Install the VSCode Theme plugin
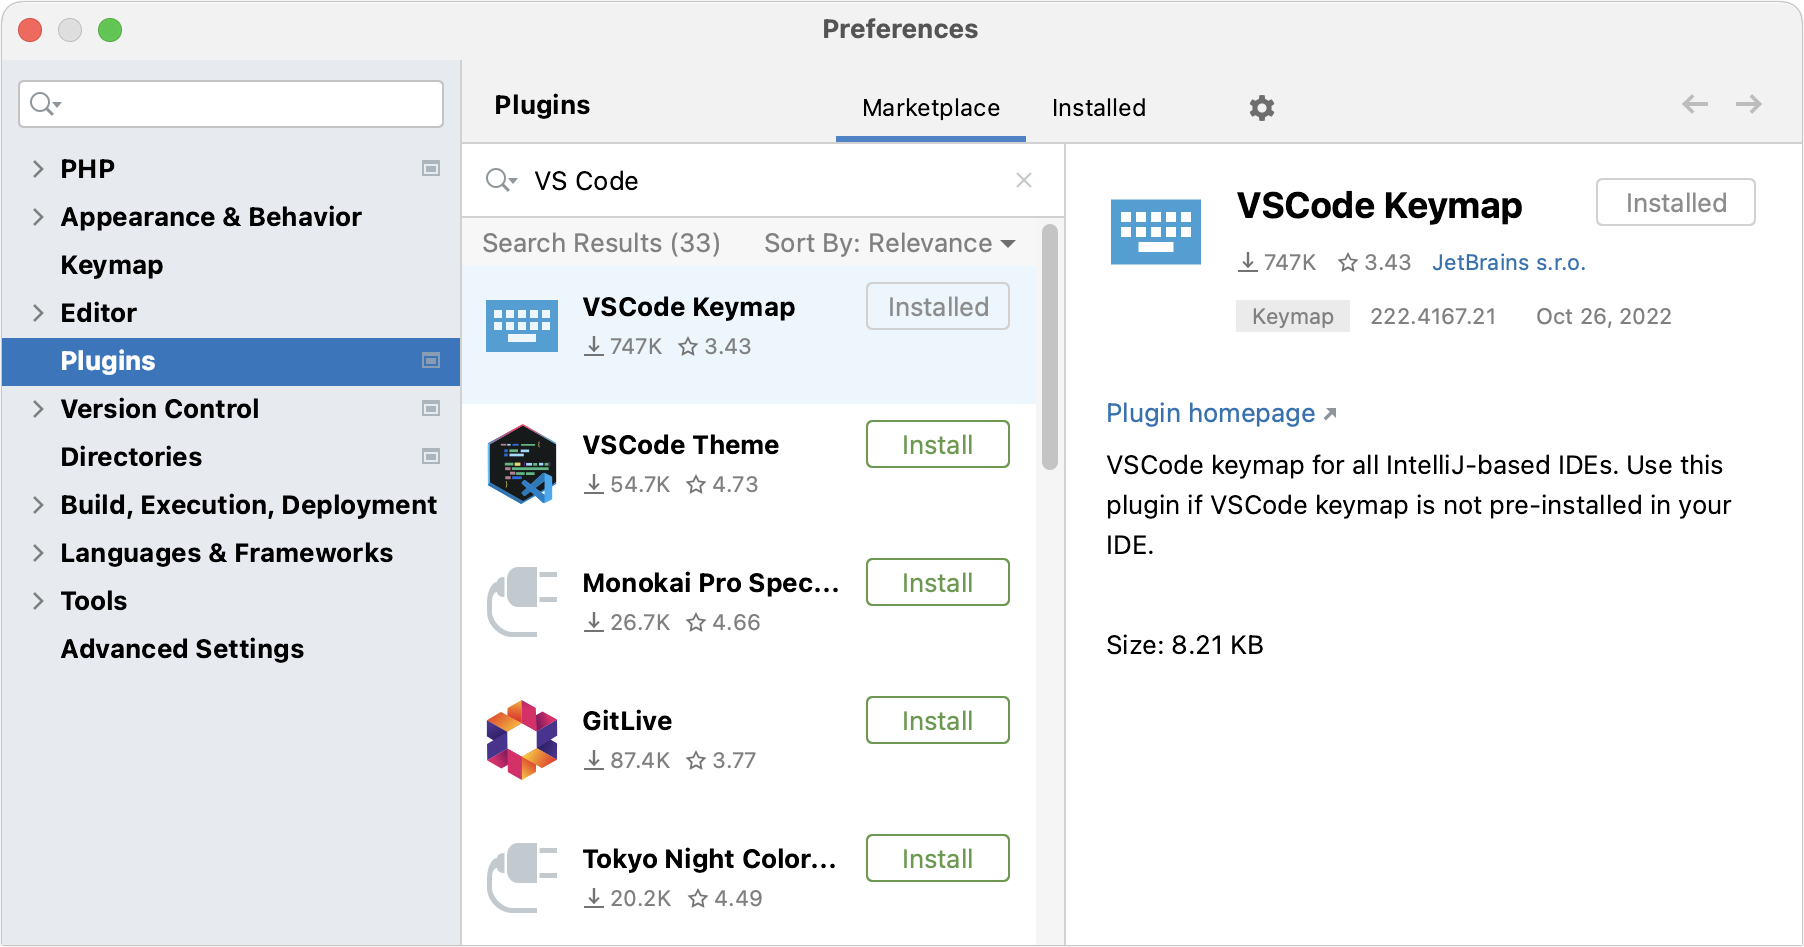The width and height of the screenshot is (1804, 947). tap(937, 444)
